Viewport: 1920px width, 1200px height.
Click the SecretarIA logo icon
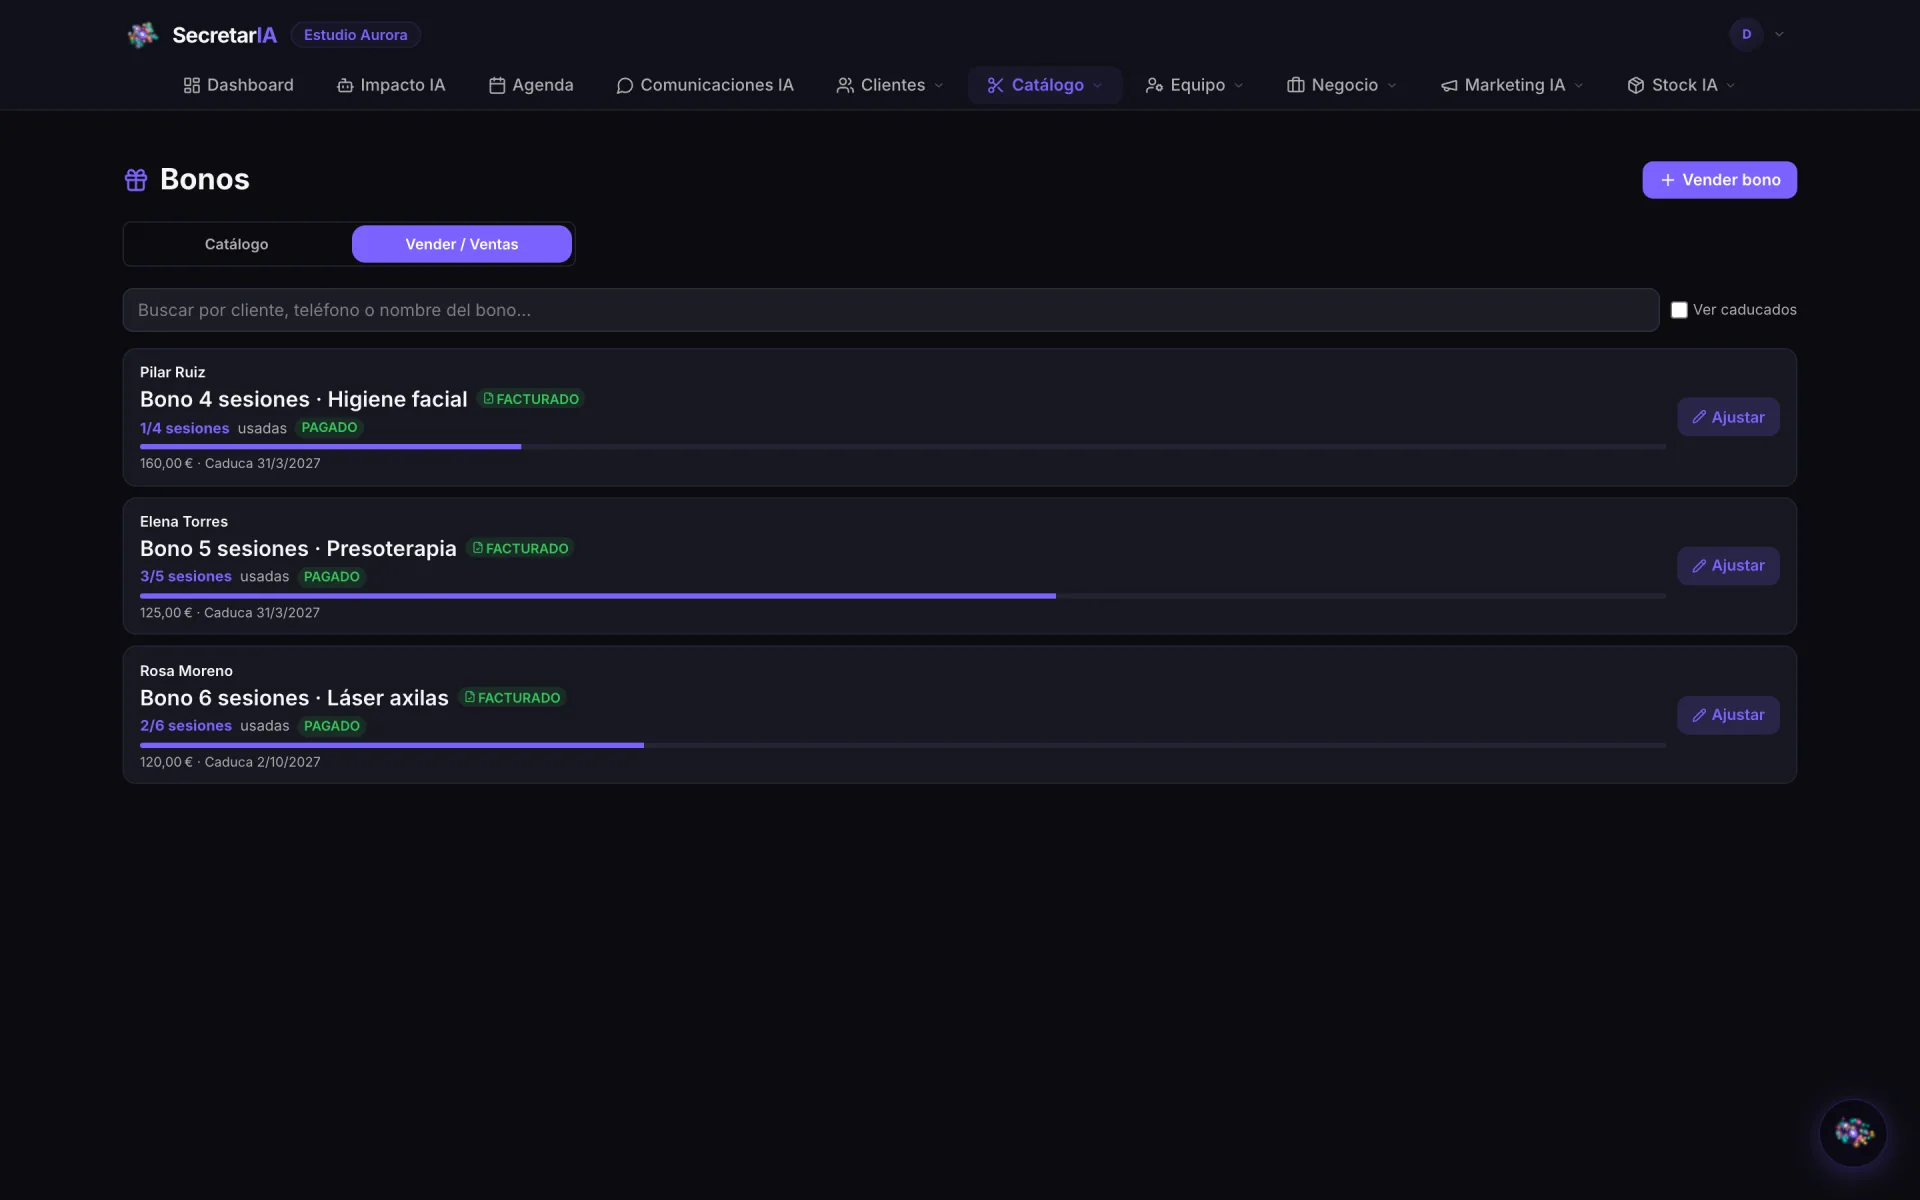point(143,35)
